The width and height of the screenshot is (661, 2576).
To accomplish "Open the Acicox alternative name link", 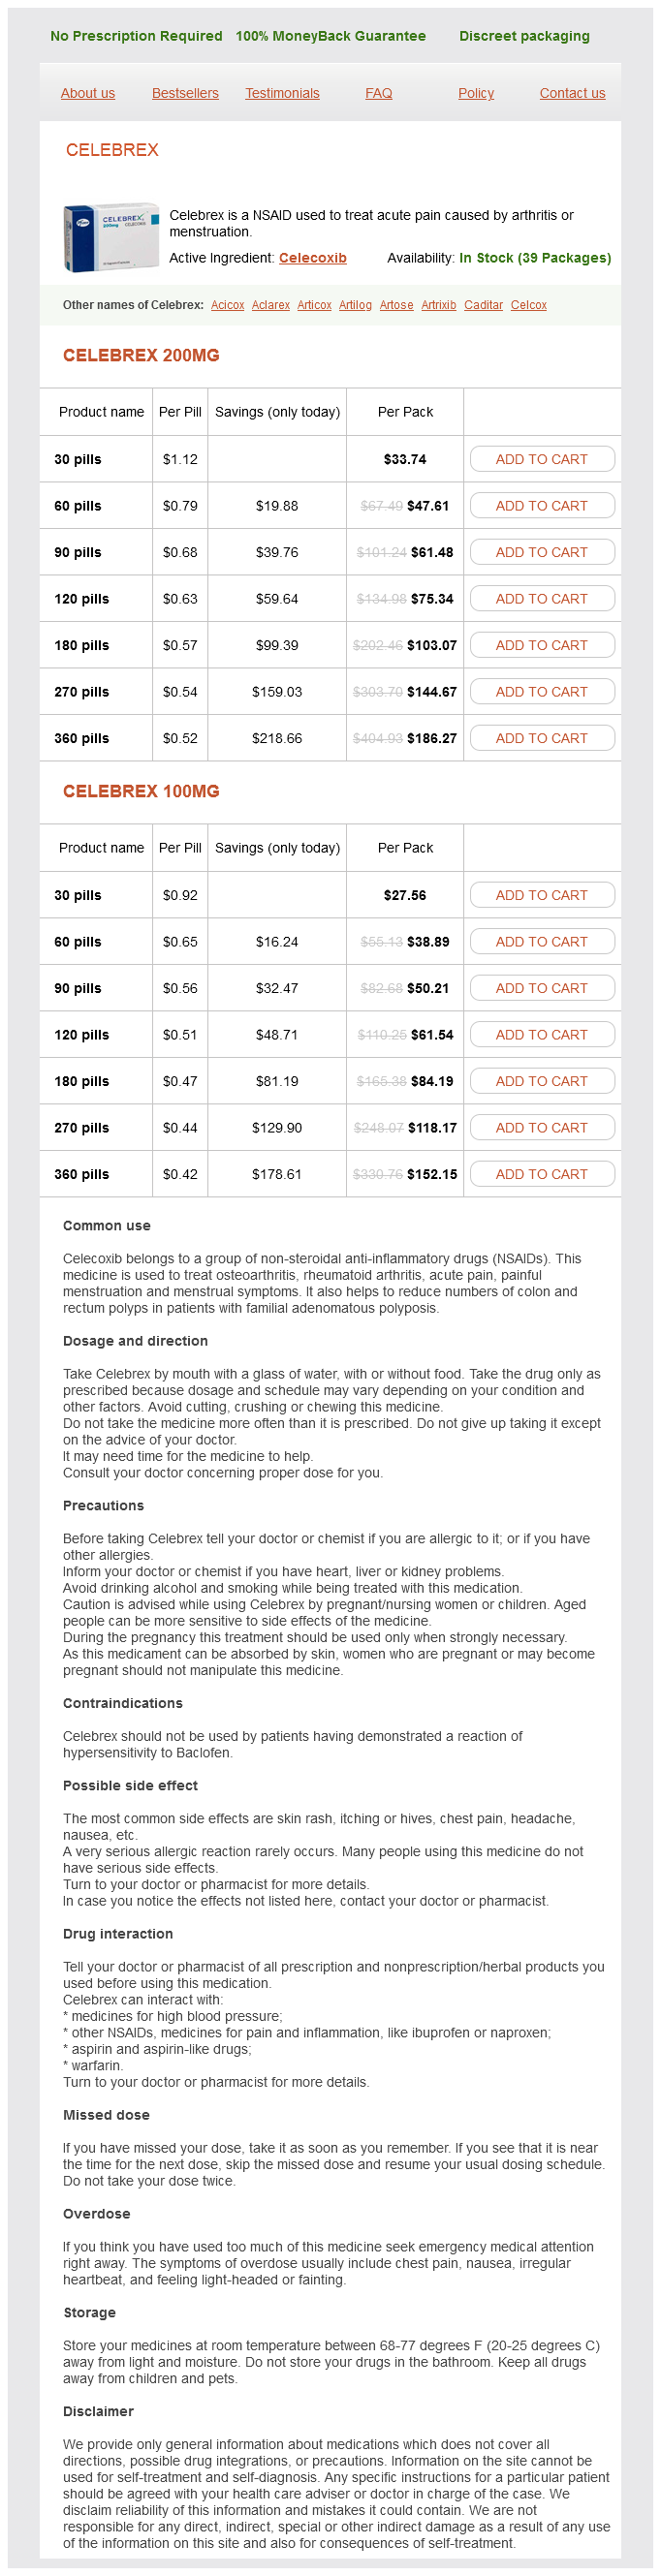I will [227, 305].
